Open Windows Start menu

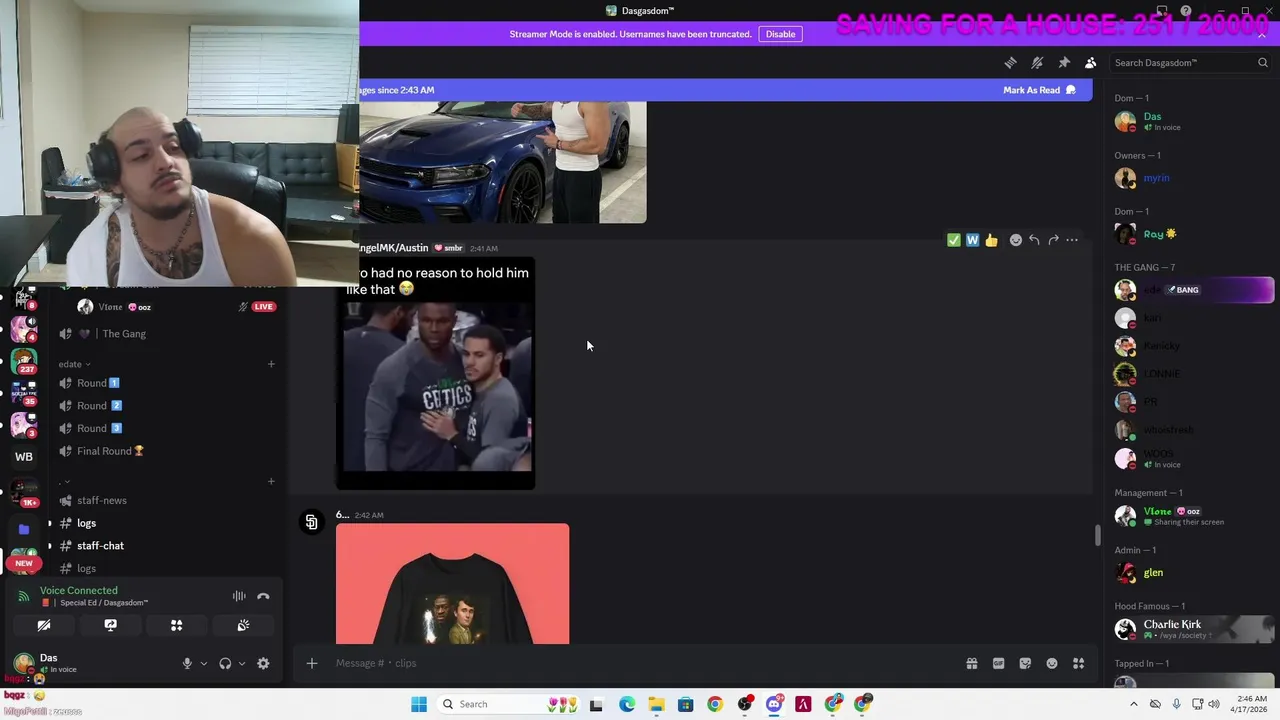(419, 704)
